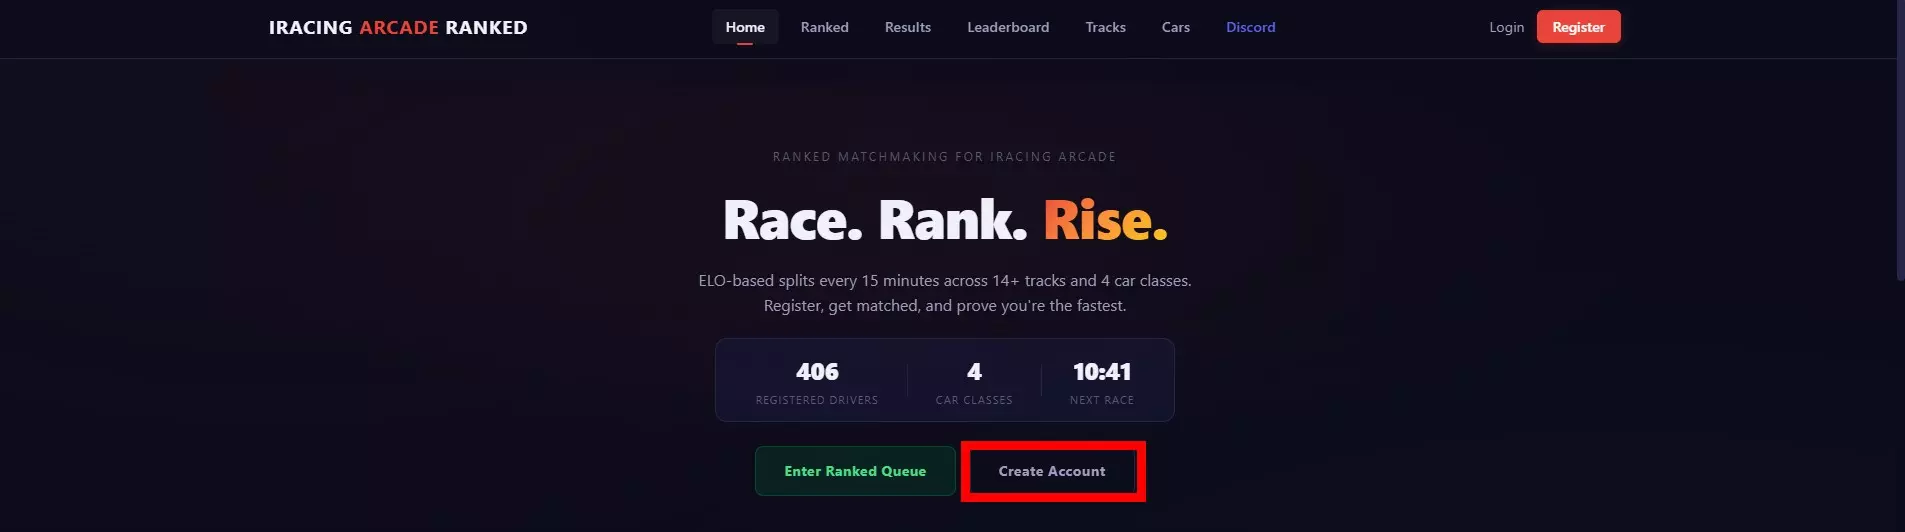The width and height of the screenshot is (1905, 532).
Task: Click the Login link
Action: coord(1506,27)
